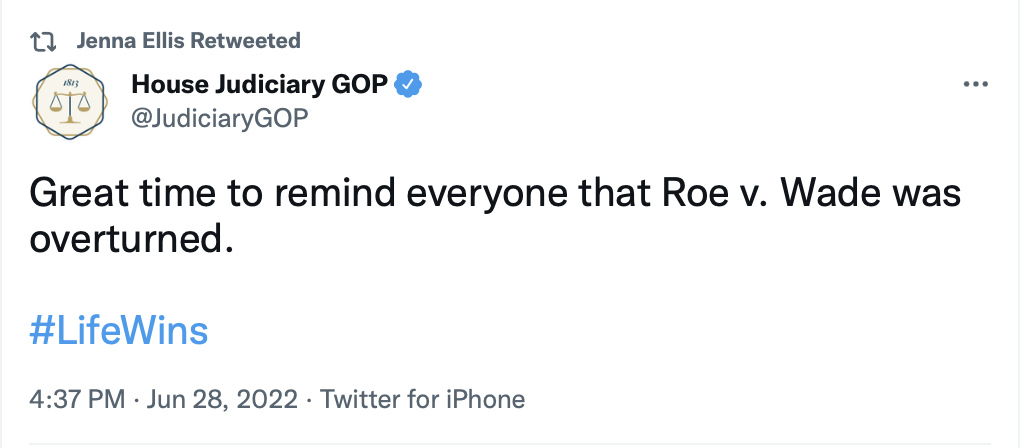Click the retweet arrows icon above the tweet
Screen dimensions: 1024x448
point(44,42)
